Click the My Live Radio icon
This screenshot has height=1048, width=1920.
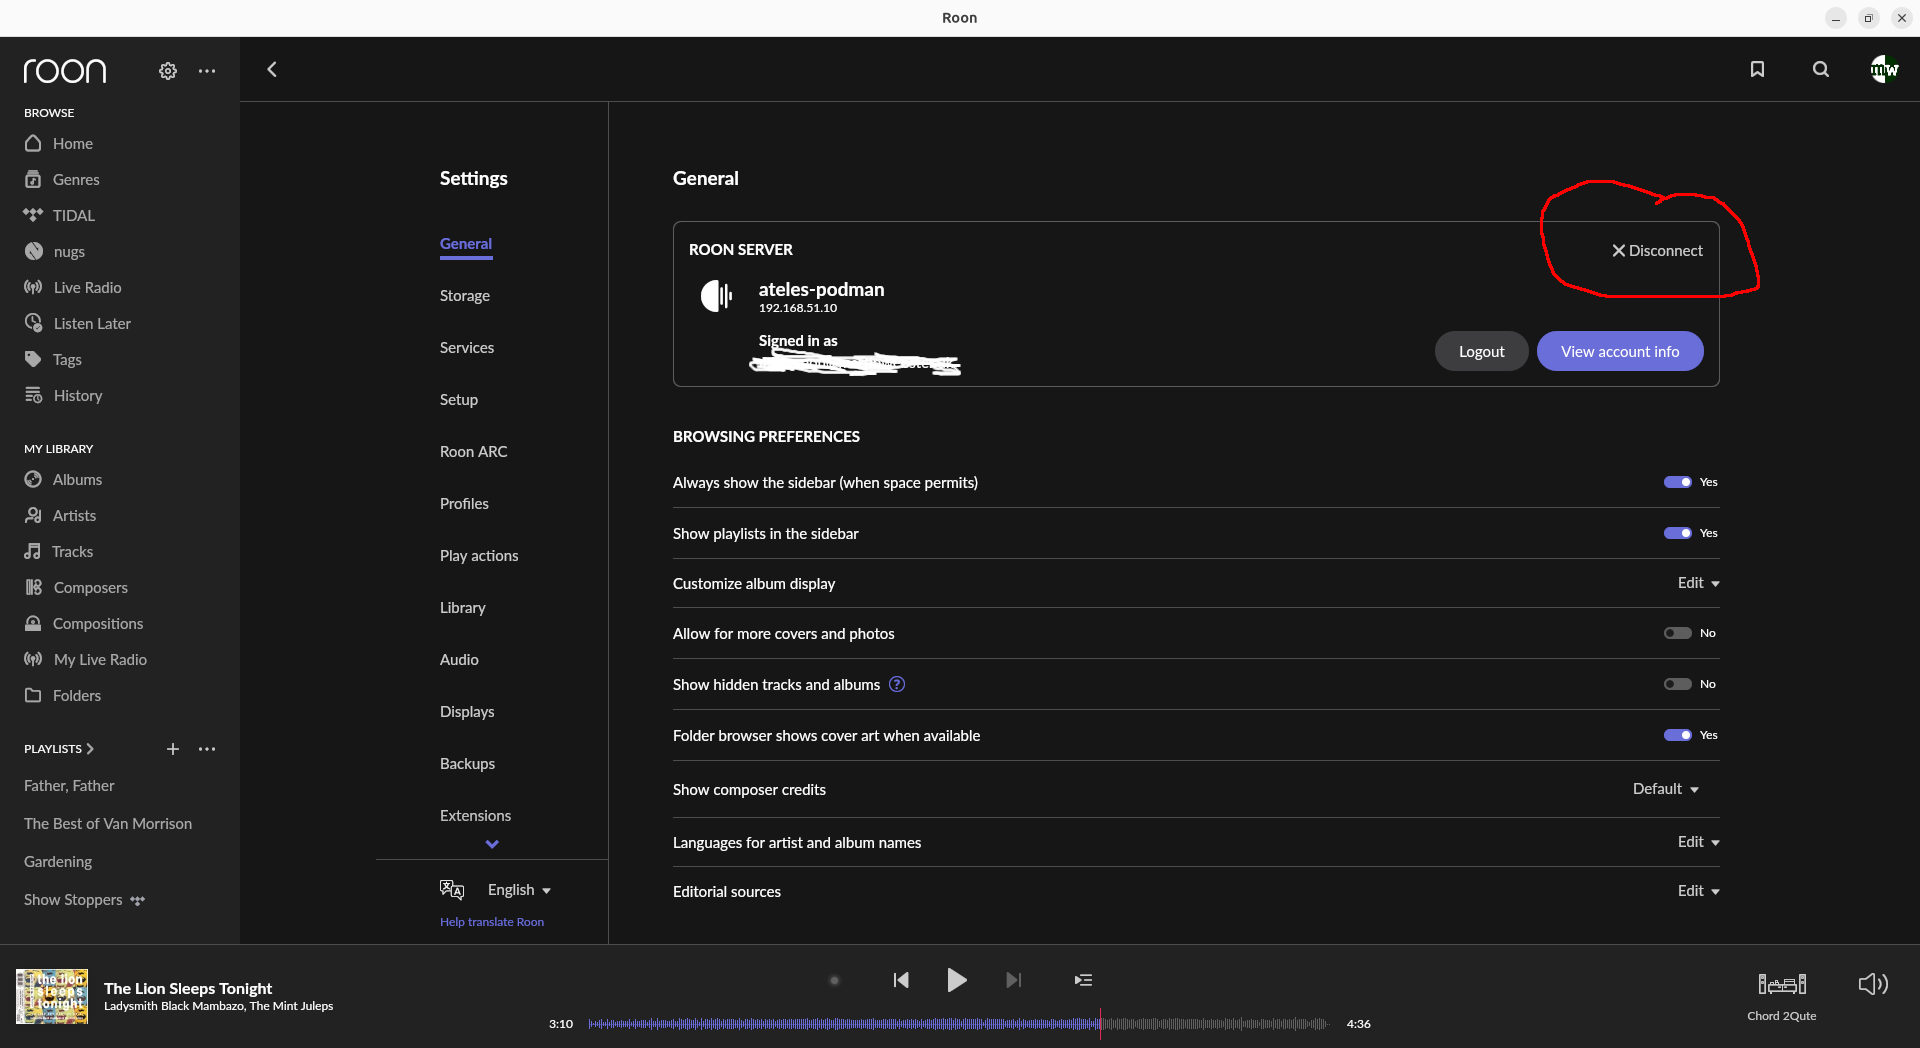(33, 659)
